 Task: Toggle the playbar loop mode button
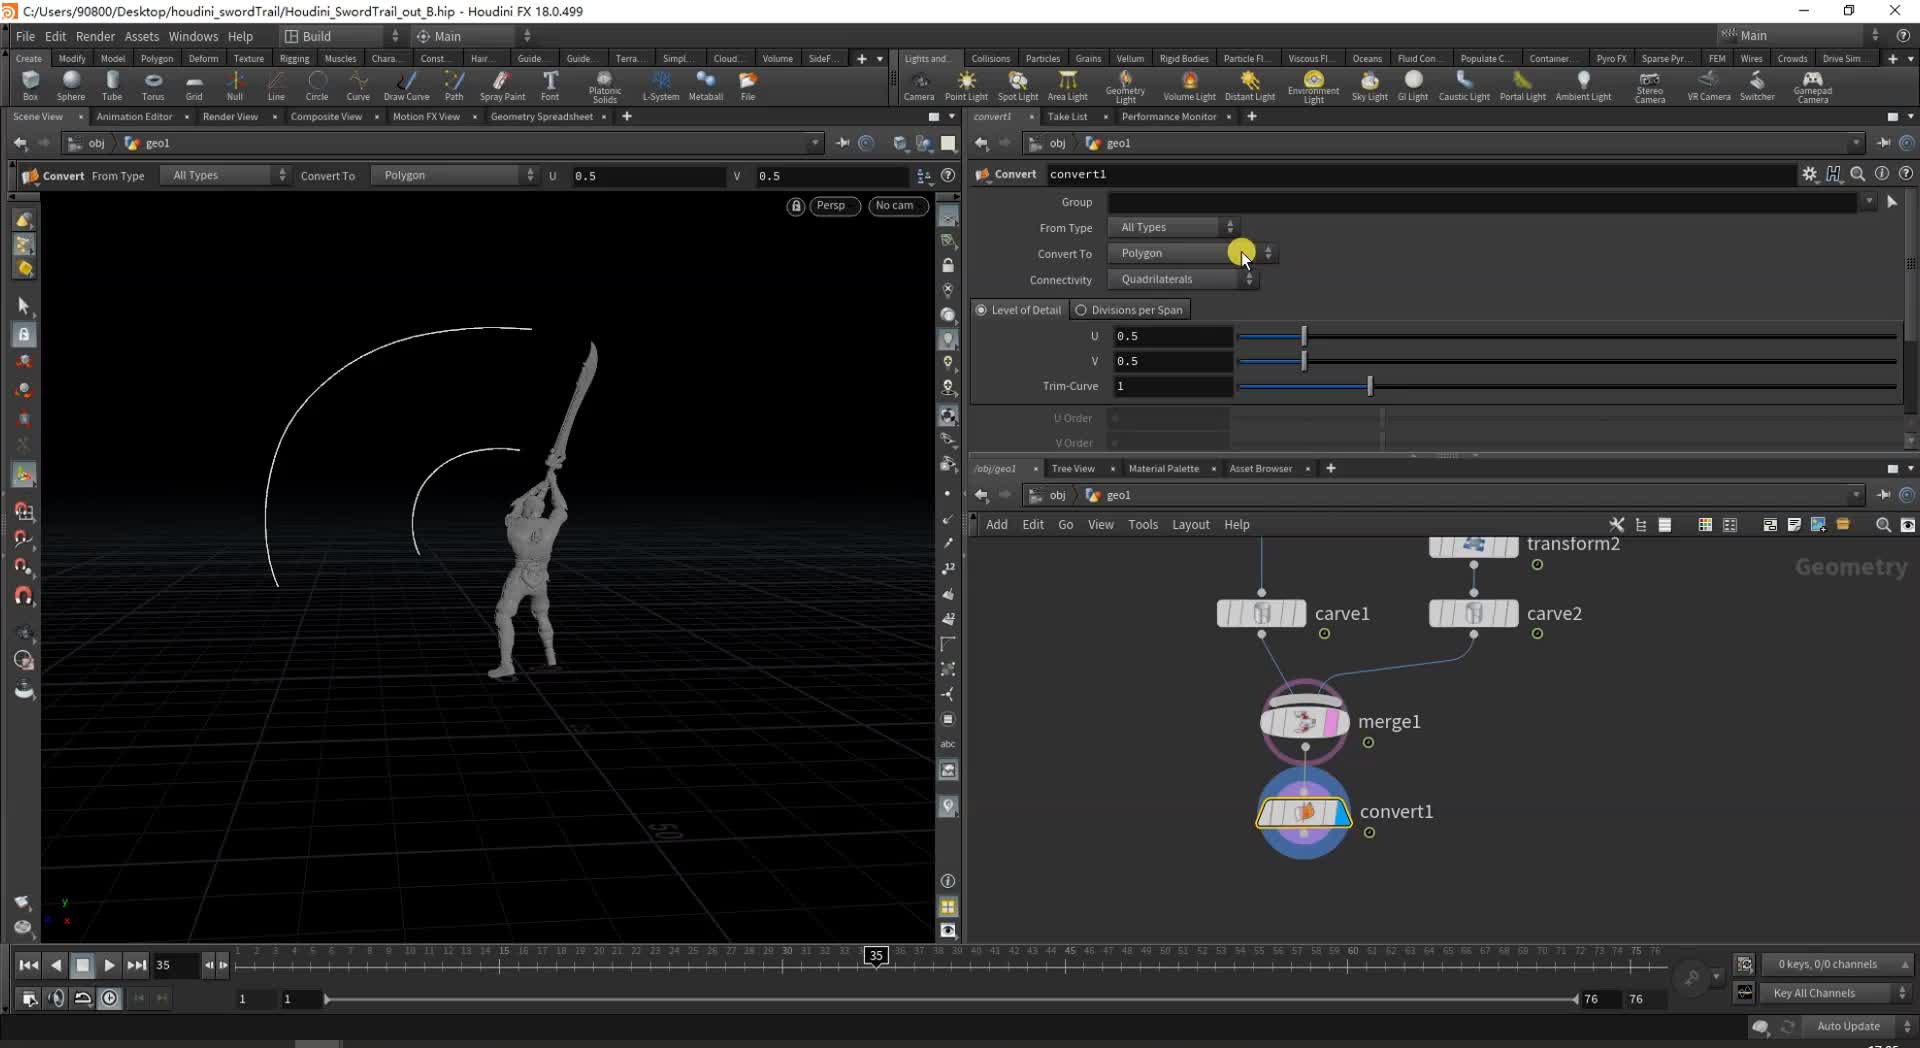coord(83,998)
